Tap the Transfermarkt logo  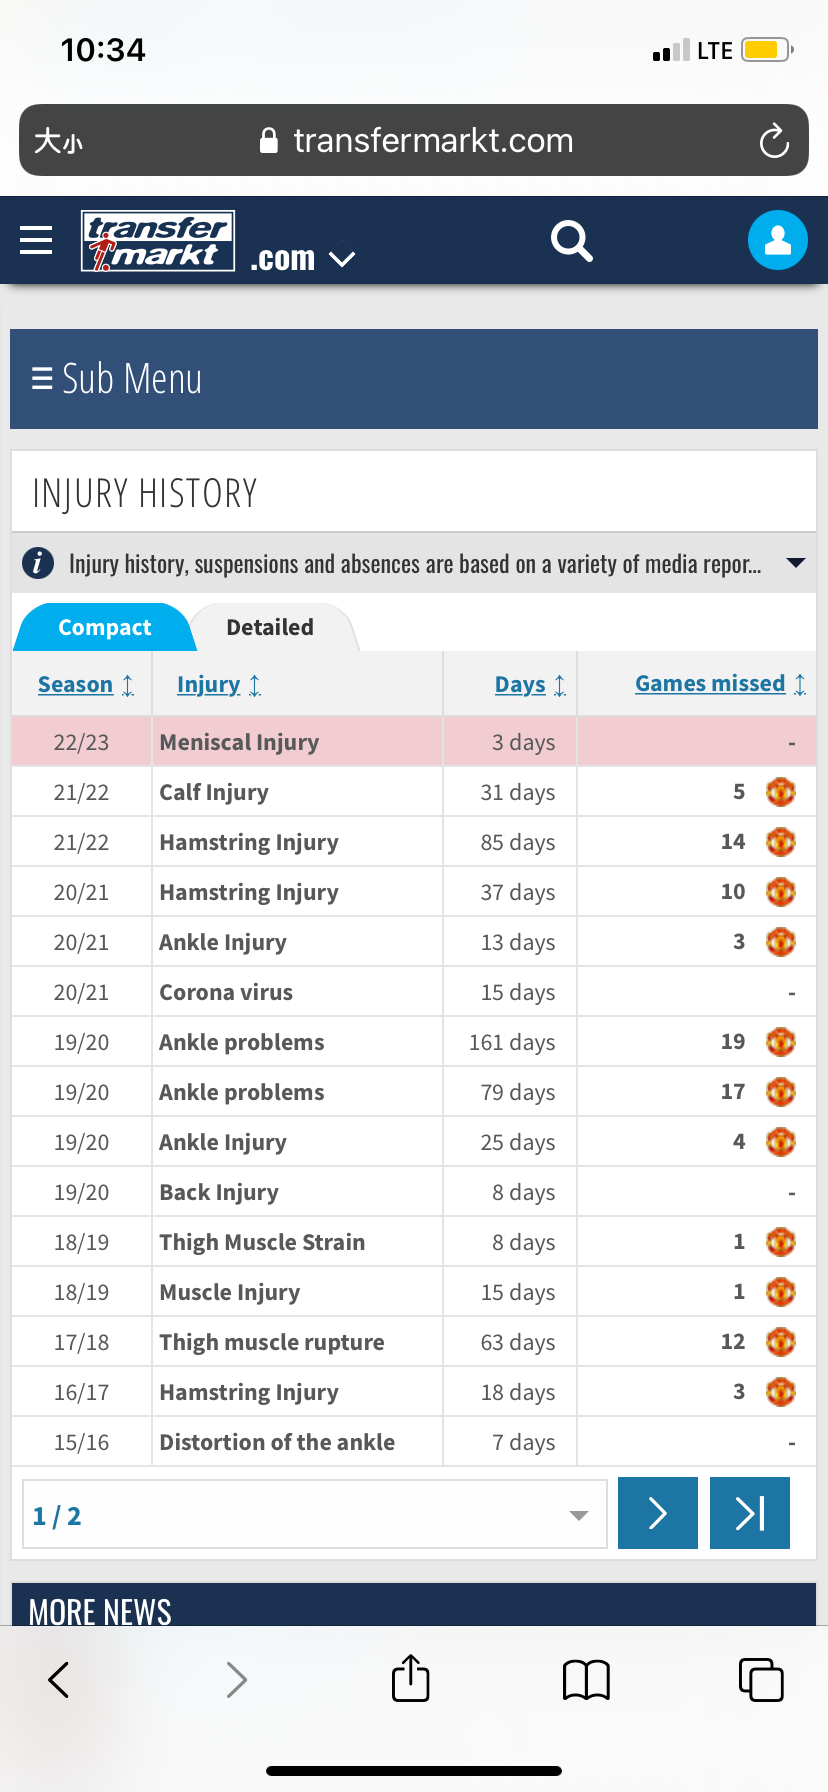[x=158, y=241]
